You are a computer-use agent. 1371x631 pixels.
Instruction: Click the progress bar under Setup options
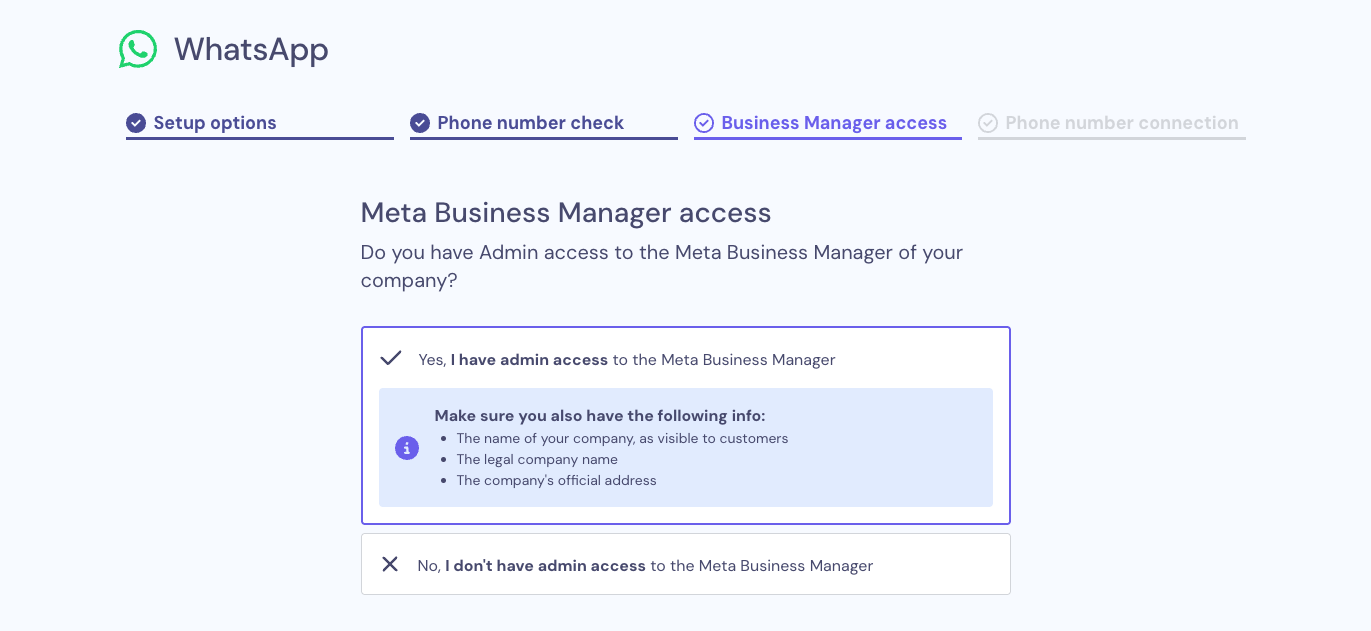[x=260, y=138]
